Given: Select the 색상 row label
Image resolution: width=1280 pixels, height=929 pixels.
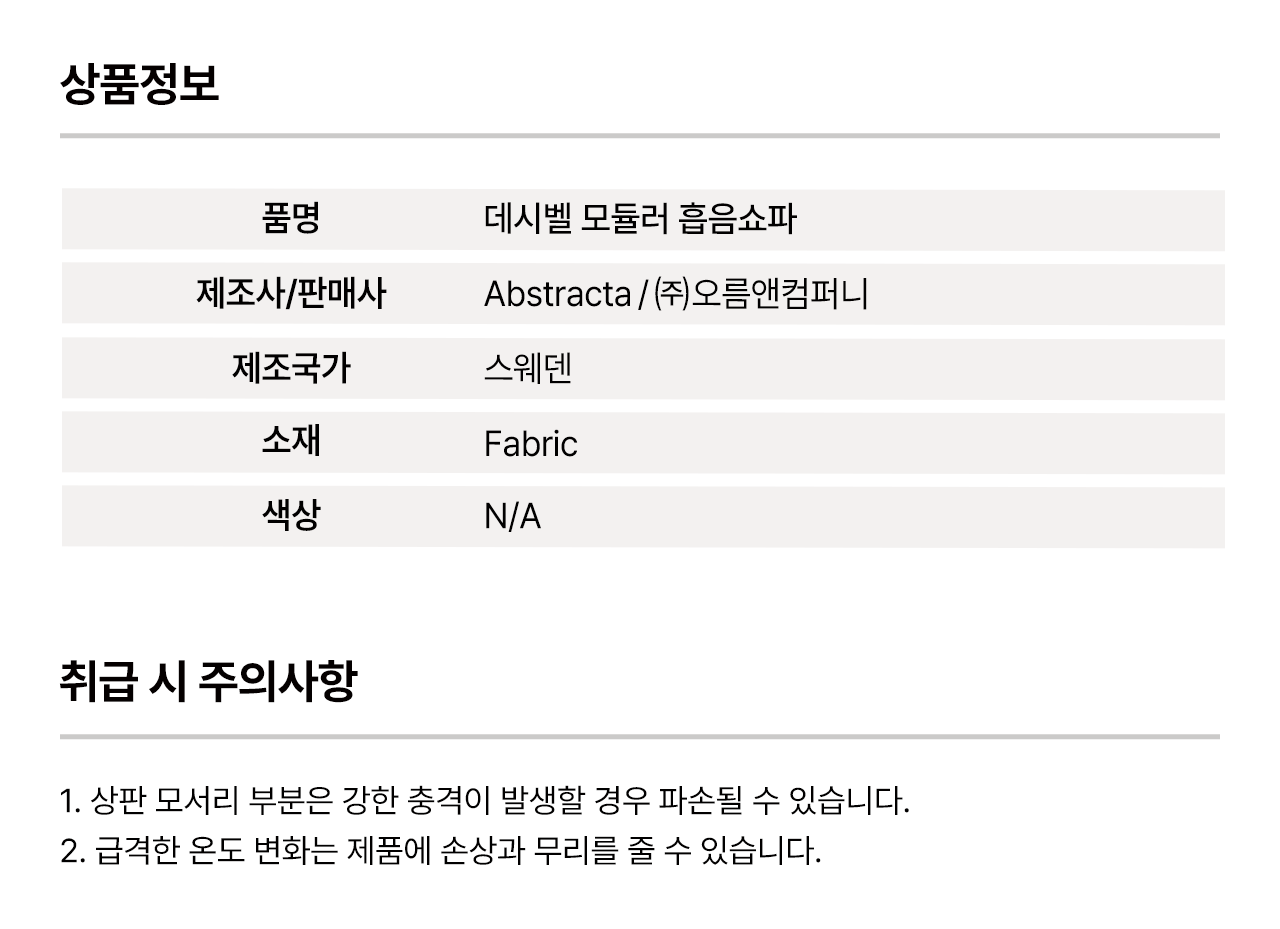Looking at the screenshot, I should pos(290,516).
